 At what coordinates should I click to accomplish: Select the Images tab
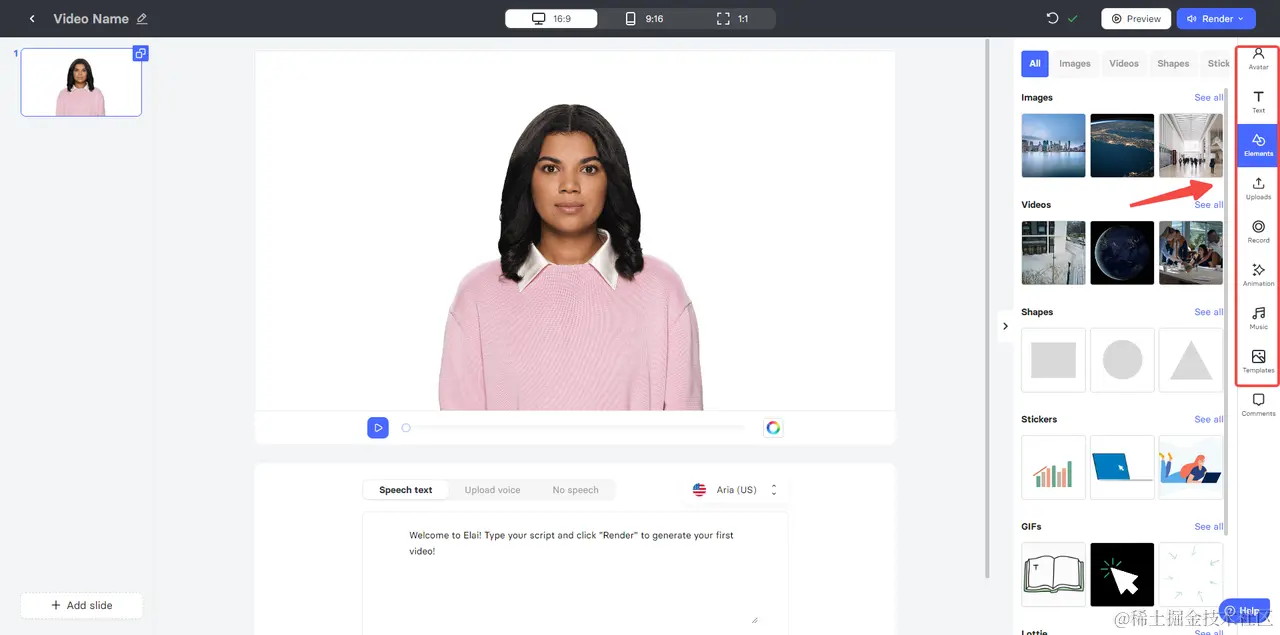click(x=1075, y=63)
